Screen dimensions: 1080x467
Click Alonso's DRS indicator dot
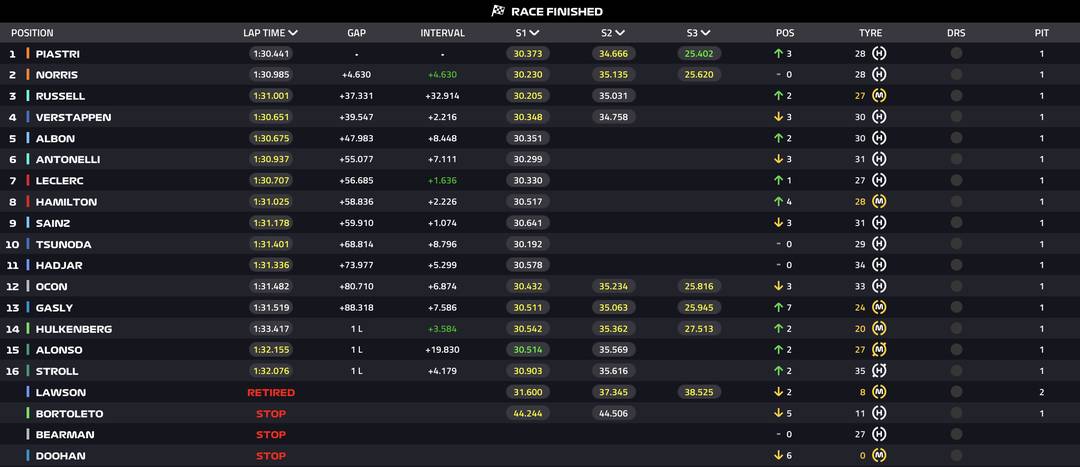pos(956,350)
